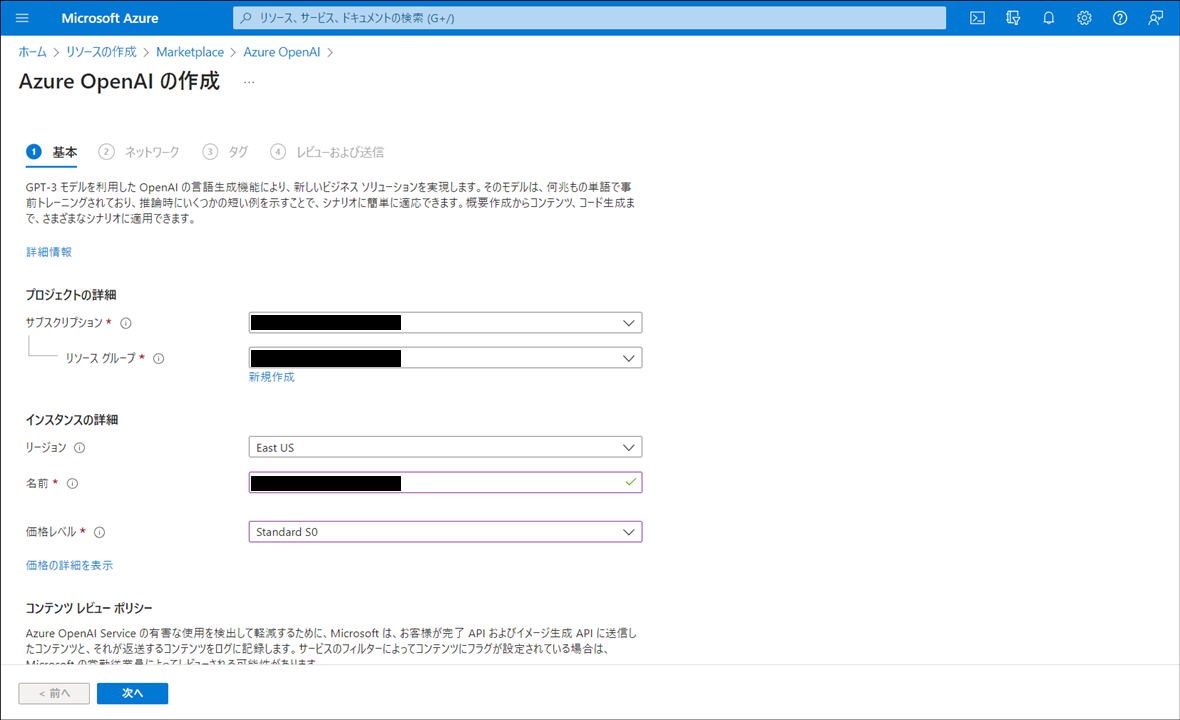Go to Marketplace breadcrumb
The width and height of the screenshot is (1180, 720).
tap(190, 52)
